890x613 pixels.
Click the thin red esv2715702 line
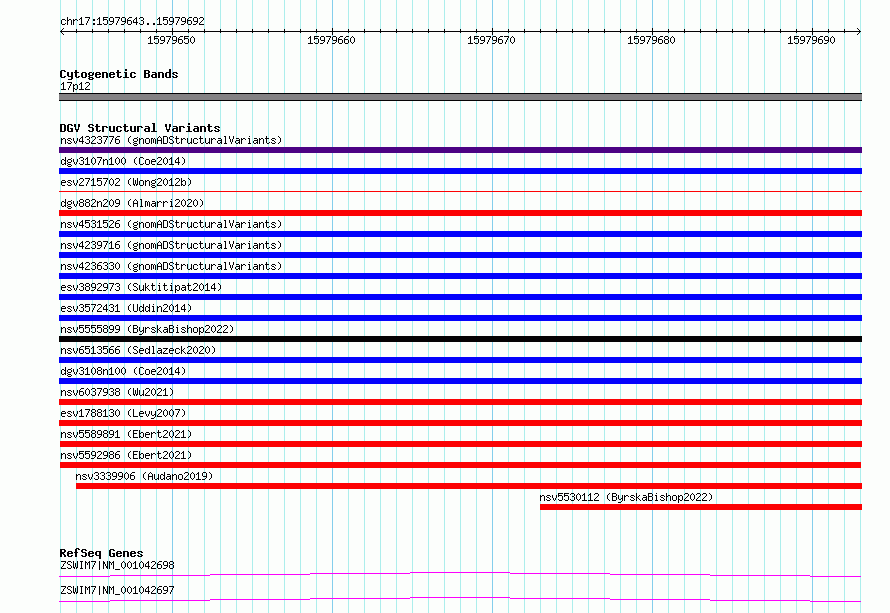pyautogui.click(x=460, y=192)
